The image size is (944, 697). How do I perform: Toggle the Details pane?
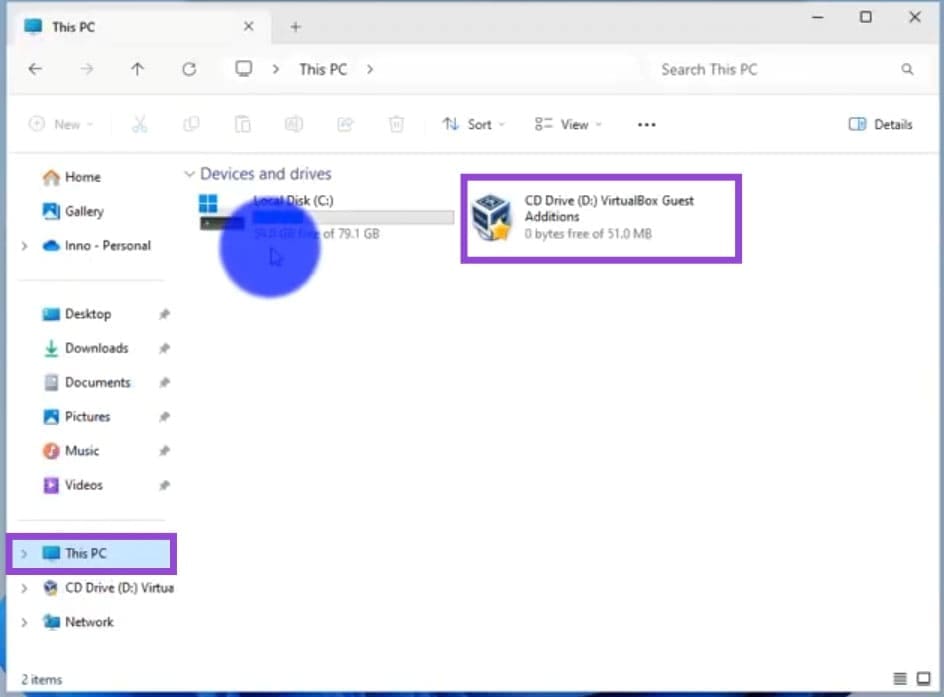[x=880, y=124]
